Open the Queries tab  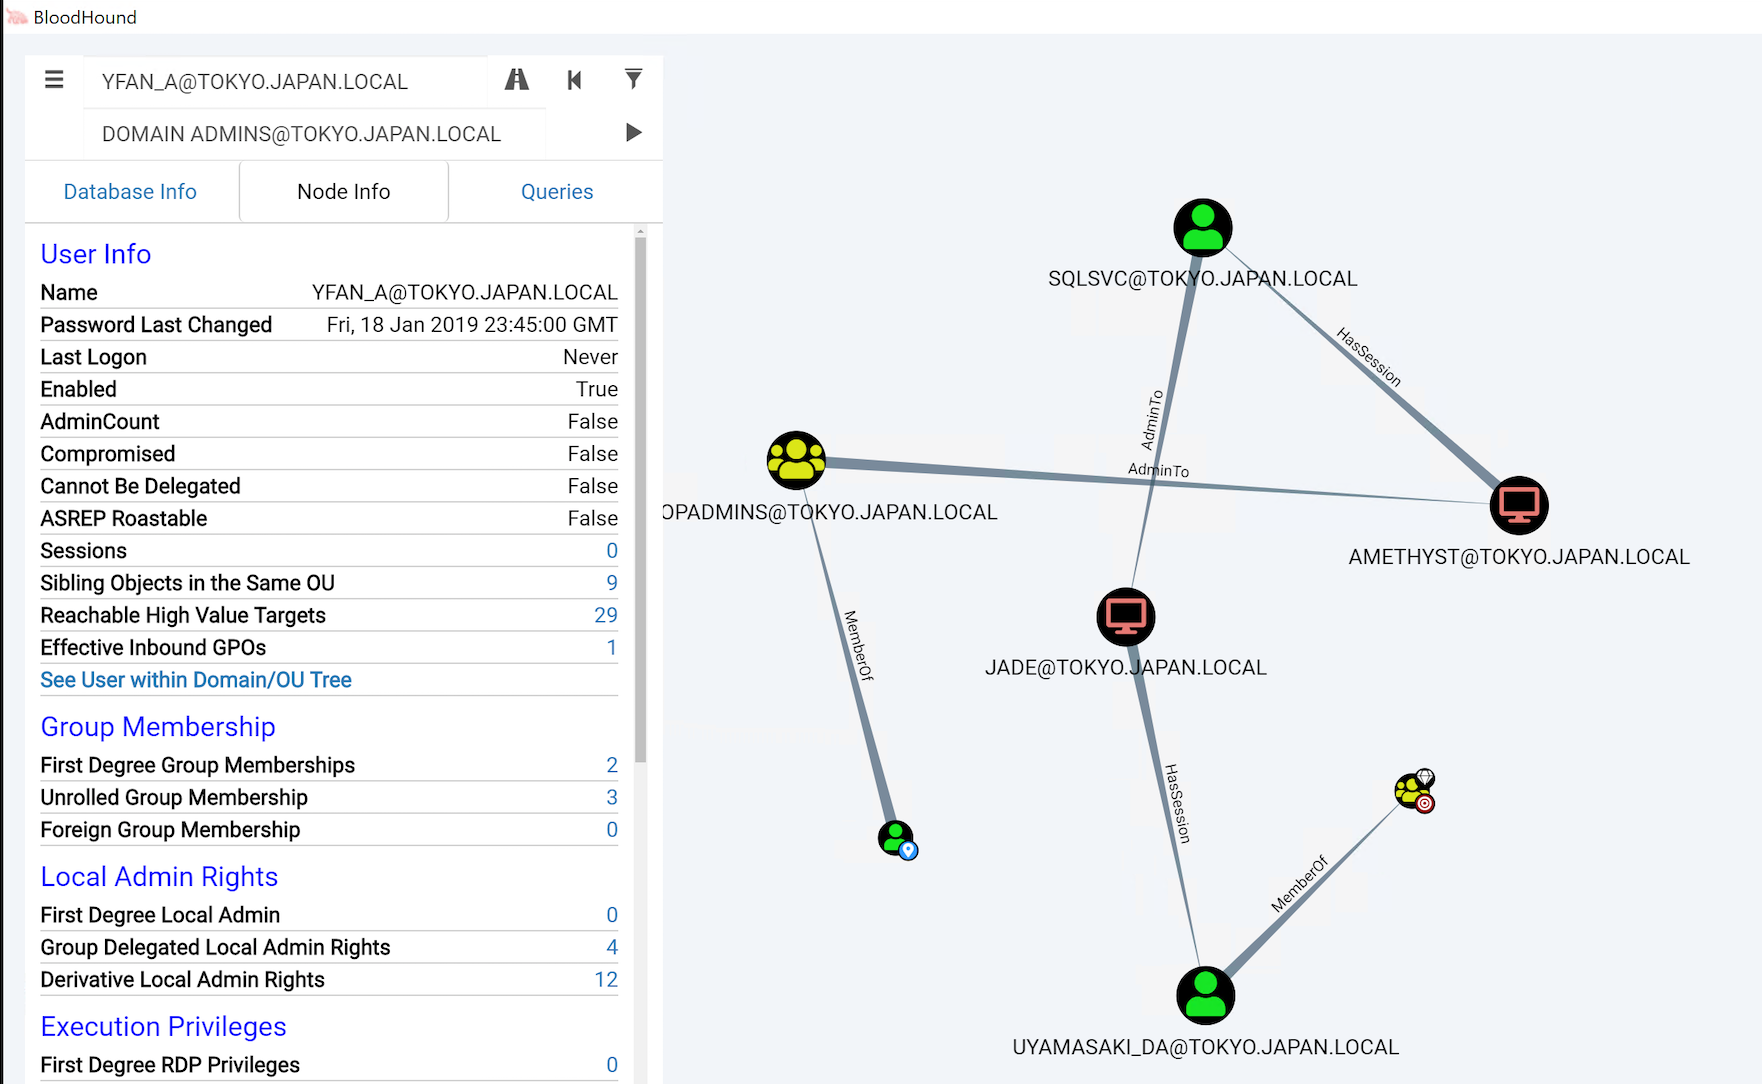[556, 192]
